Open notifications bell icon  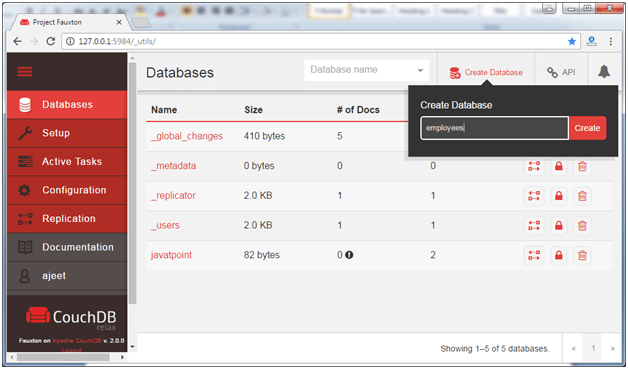(x=604, y=72)
